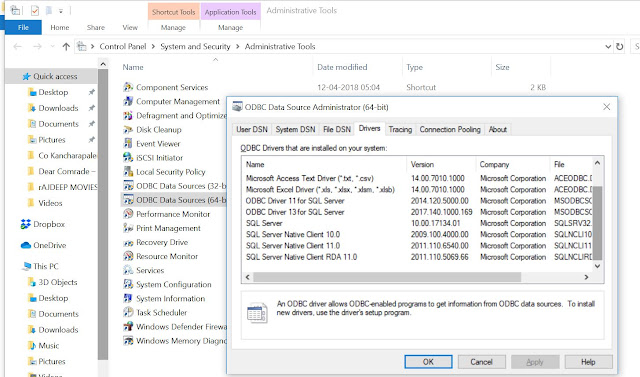Screen dimensions: 640x377
Task: Select Recovery Drive icon
Action: pyautogui.click(x=128, y=242)
